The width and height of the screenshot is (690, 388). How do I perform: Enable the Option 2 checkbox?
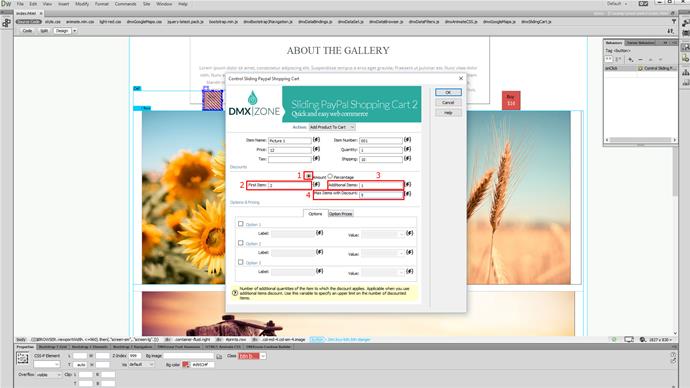click(x=241, y=243)
